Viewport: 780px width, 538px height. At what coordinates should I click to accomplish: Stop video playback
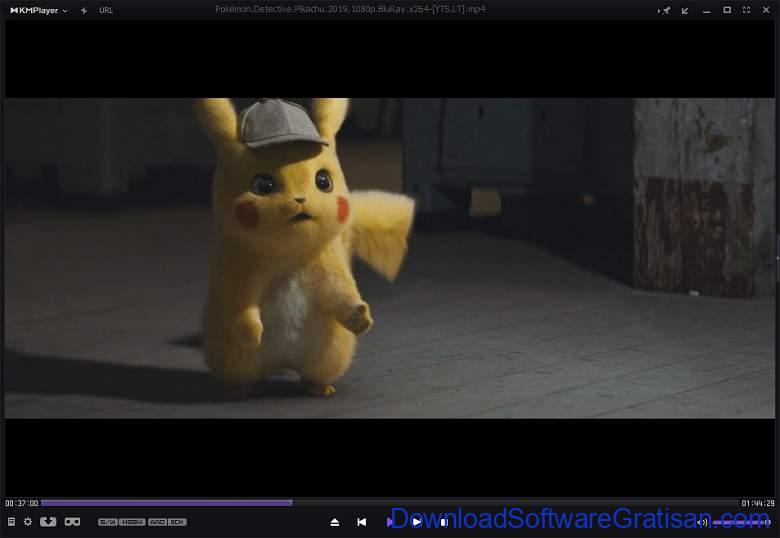point(444,522)
